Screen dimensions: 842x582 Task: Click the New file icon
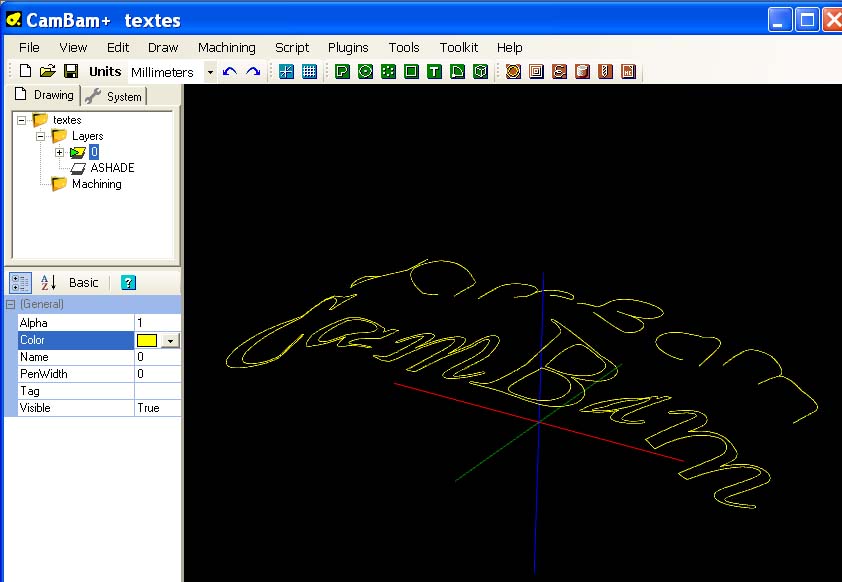click(25, 71)
